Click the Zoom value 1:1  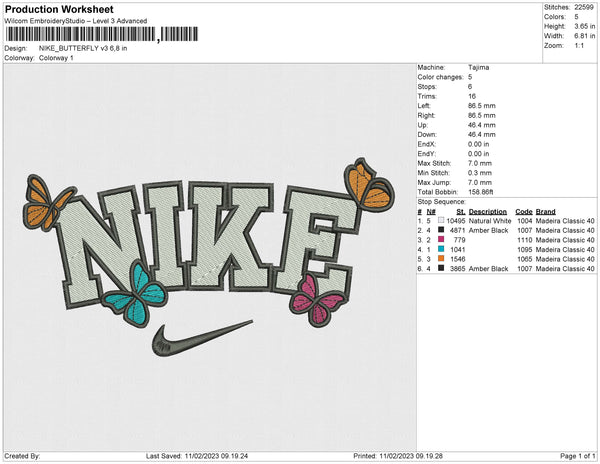tap(579, 46)
